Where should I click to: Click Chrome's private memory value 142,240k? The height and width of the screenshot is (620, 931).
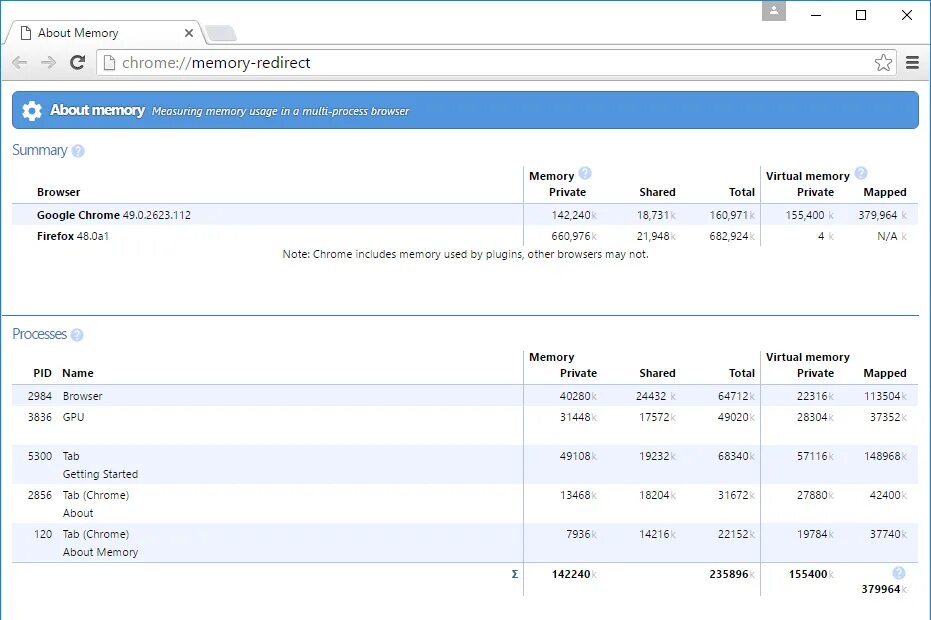tap(574, 215)
